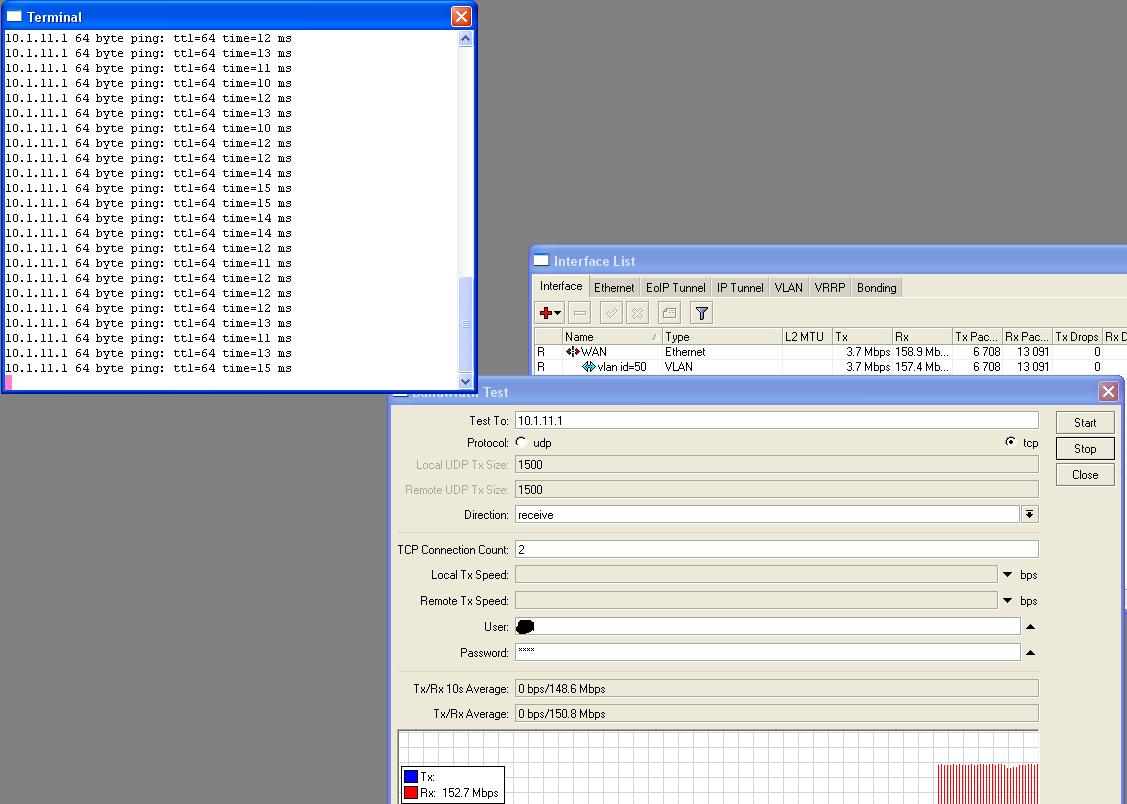Screen dimensions: 1127x804
Task: Open the VLAN tab
Action: (788, 288)
